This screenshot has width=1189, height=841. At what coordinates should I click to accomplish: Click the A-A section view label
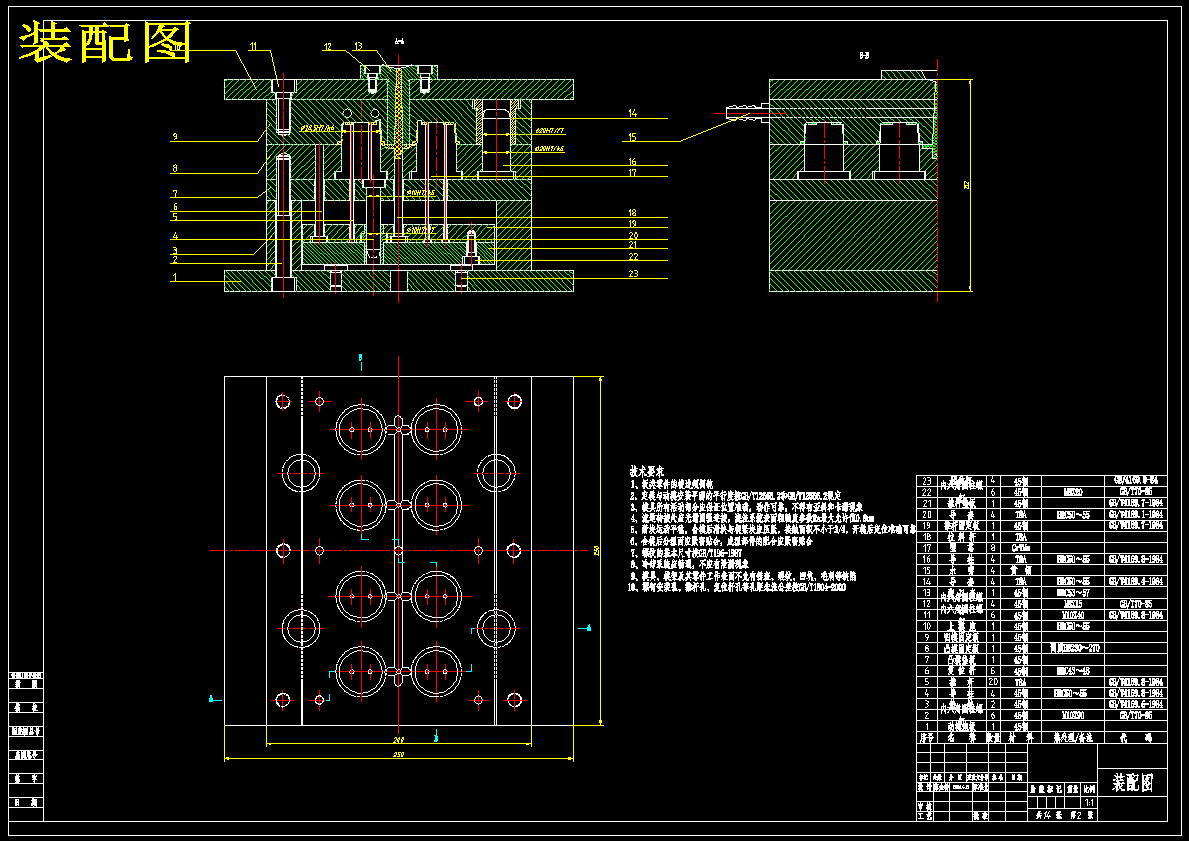(x=400, y=41)
